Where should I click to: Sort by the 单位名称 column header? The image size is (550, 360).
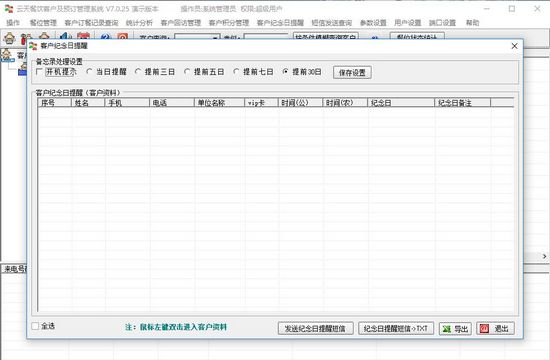point(219,103)
